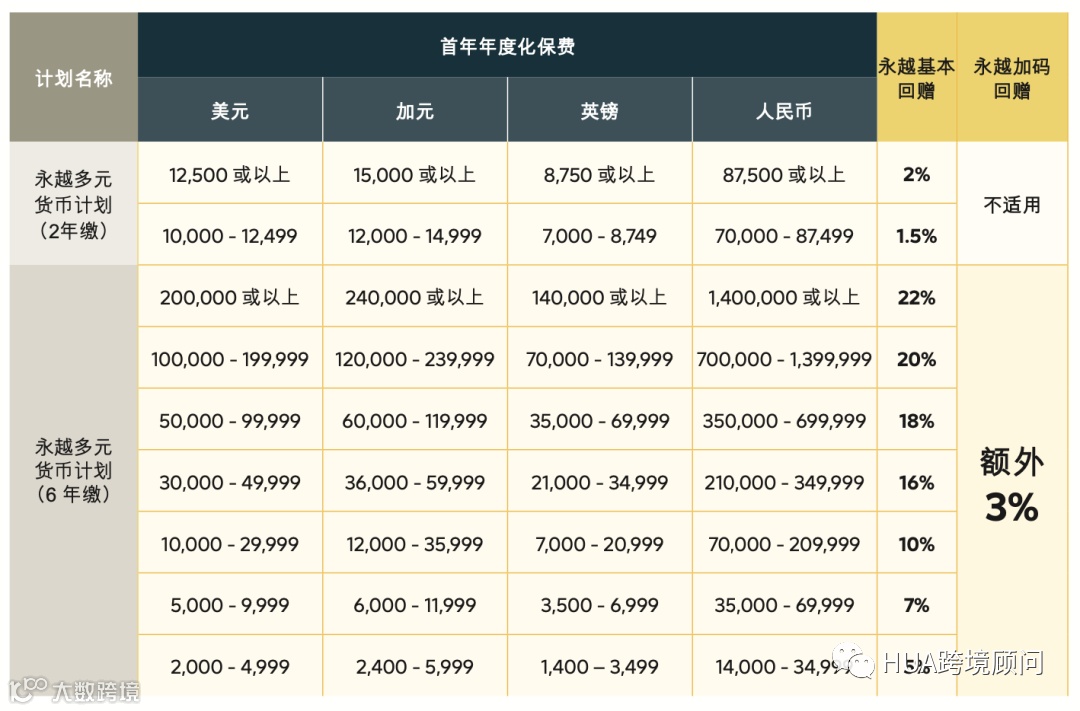Viewport: 1080px width, 711px height.
Task: Click the cell 1,400 – 3,499
Action: 599,666
